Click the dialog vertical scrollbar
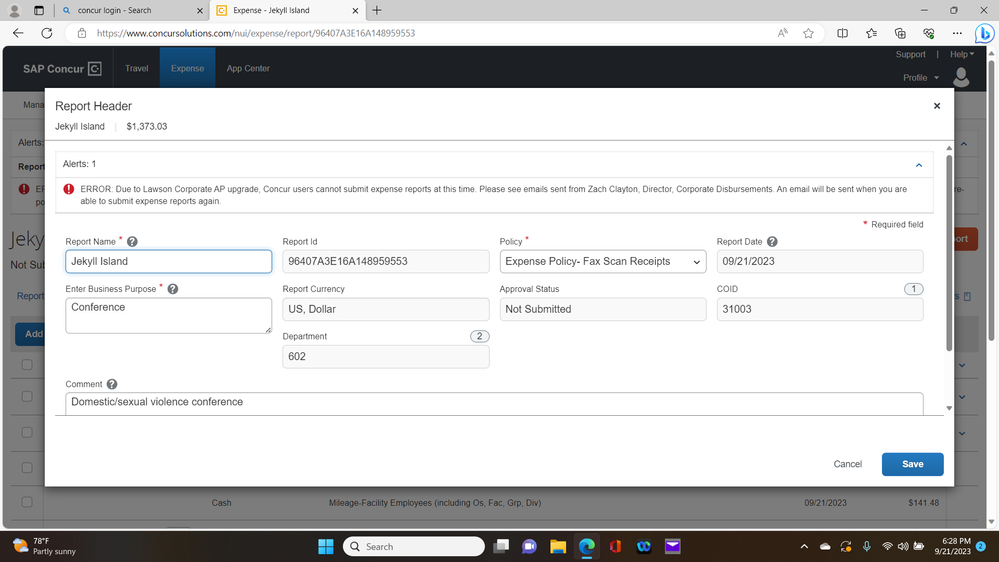999x562 pixels. tap(949, 252)
